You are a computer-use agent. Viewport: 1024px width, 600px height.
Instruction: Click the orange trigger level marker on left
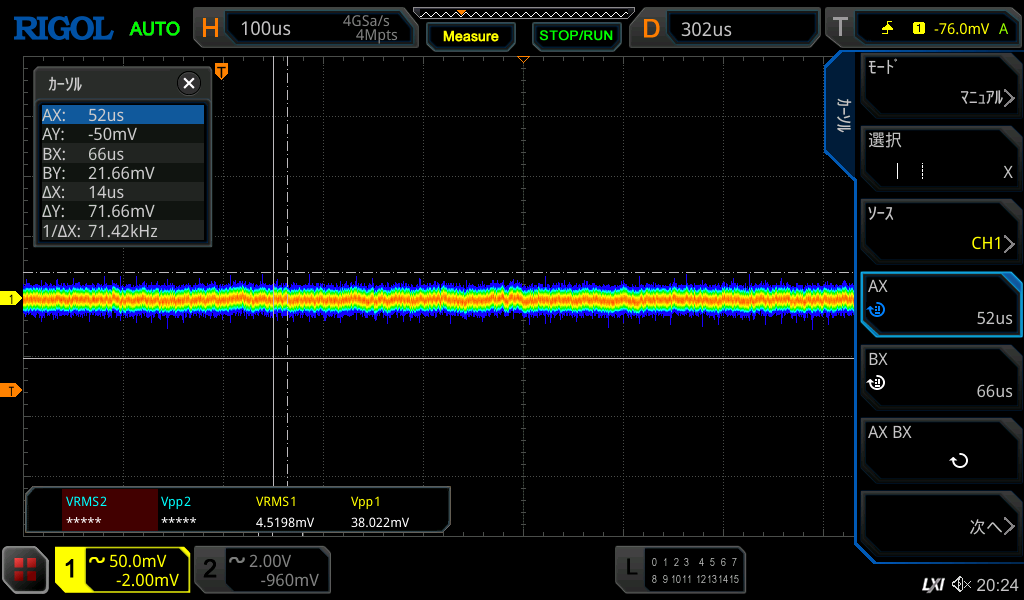point(12,389)
